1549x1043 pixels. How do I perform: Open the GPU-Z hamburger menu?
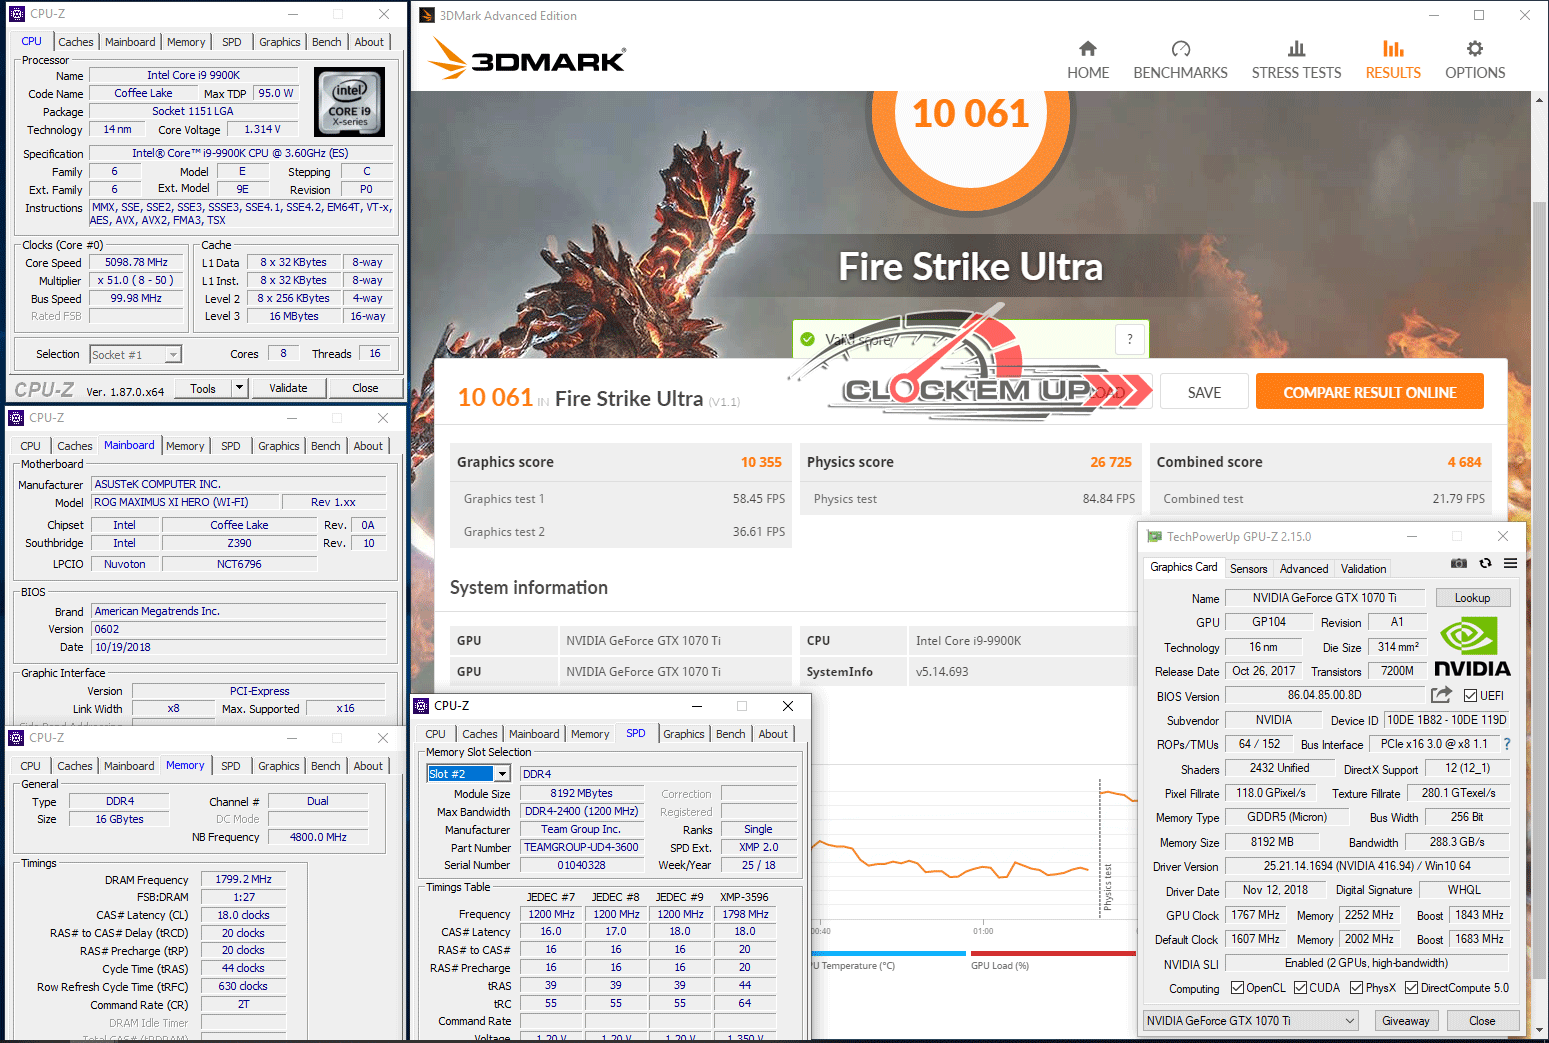click(1510, 564)
